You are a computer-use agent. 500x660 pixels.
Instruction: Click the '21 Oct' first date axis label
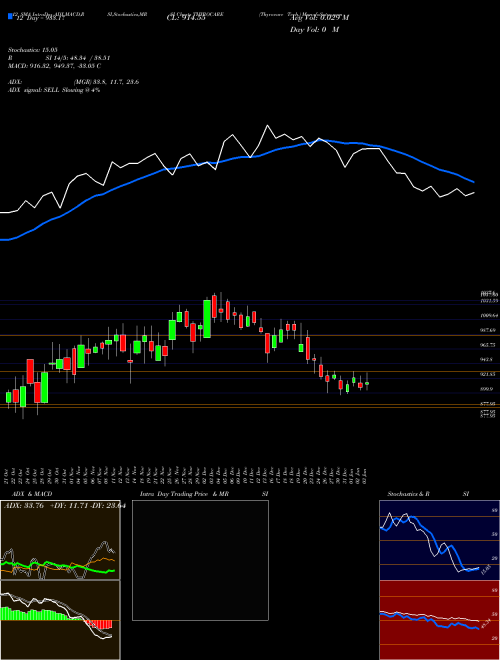point(8,475)
